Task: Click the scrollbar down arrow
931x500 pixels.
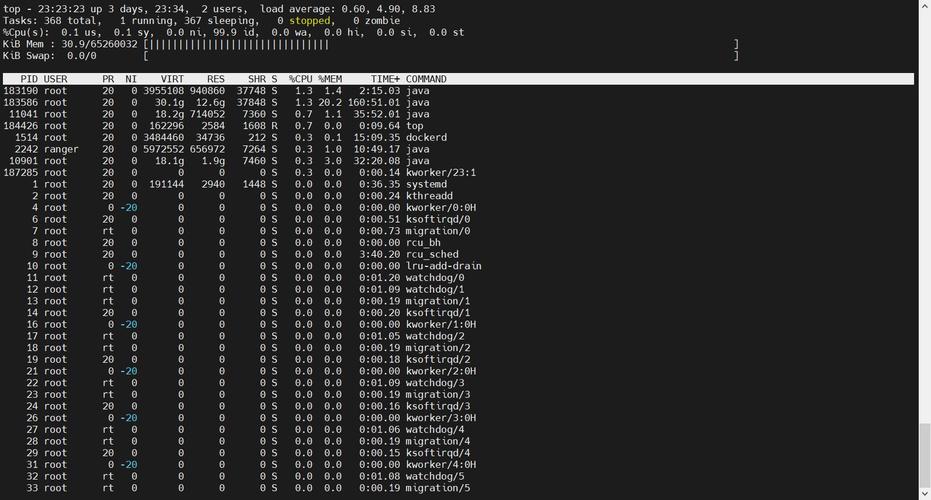Action: click(924, 493)
